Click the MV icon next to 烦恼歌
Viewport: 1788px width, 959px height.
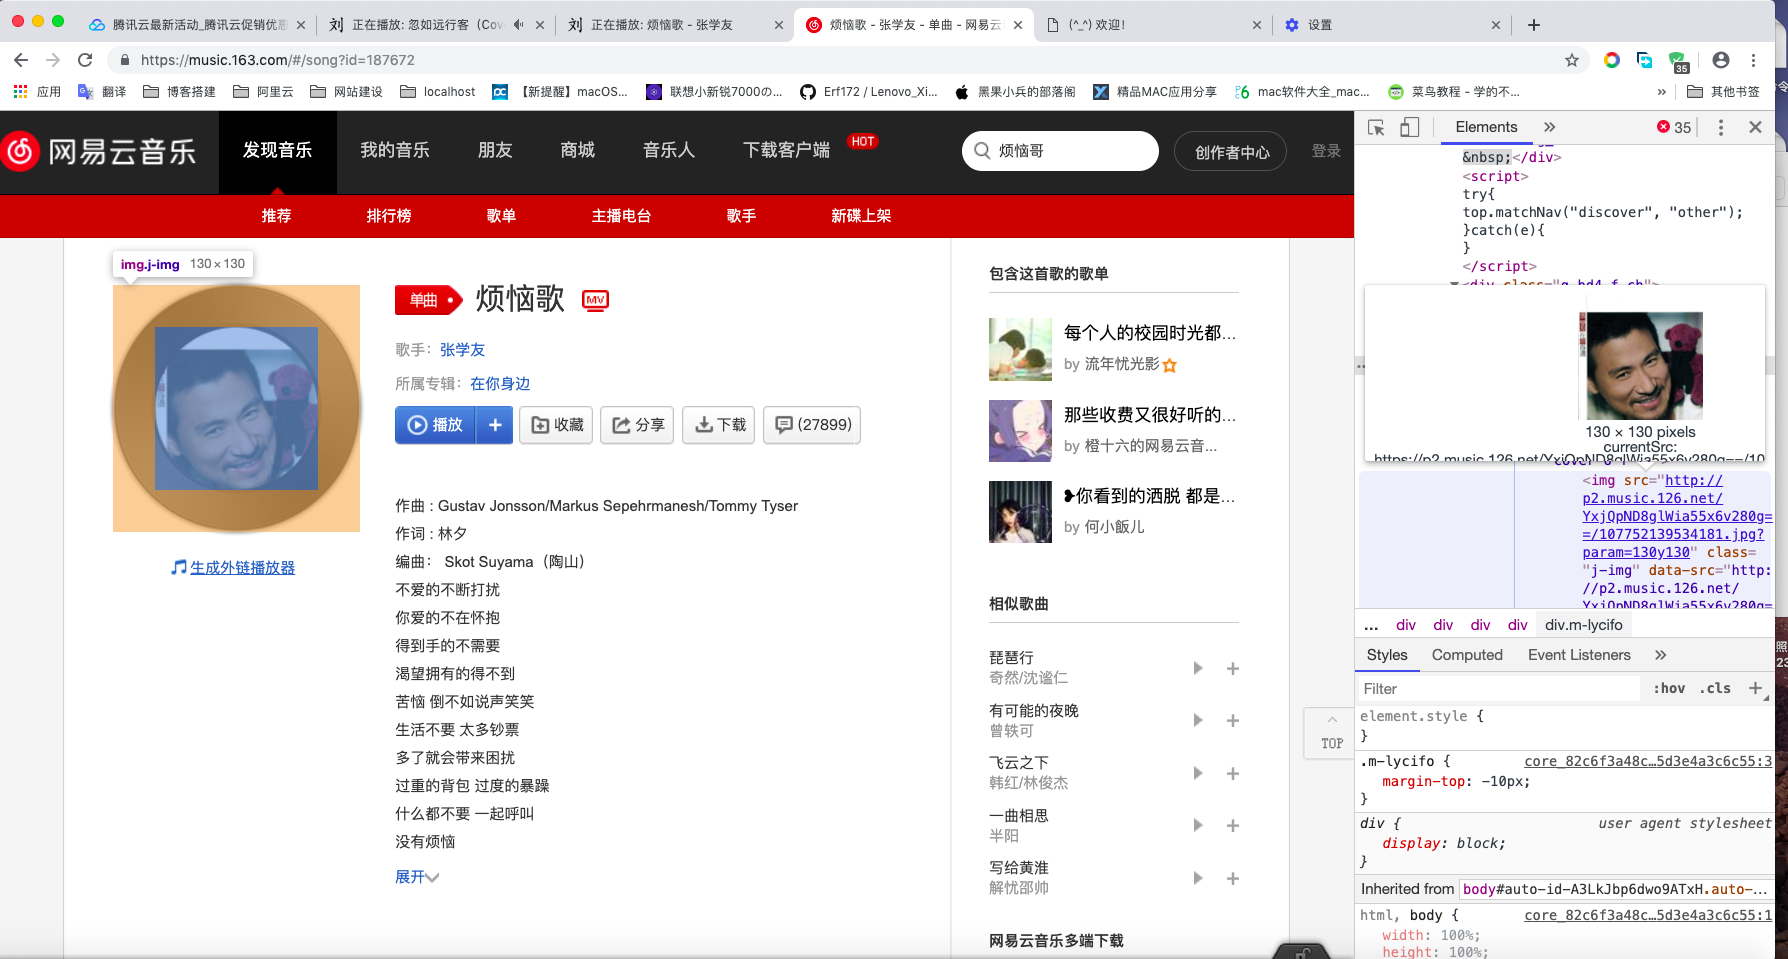pyautogui.click(x=595, y=300)
